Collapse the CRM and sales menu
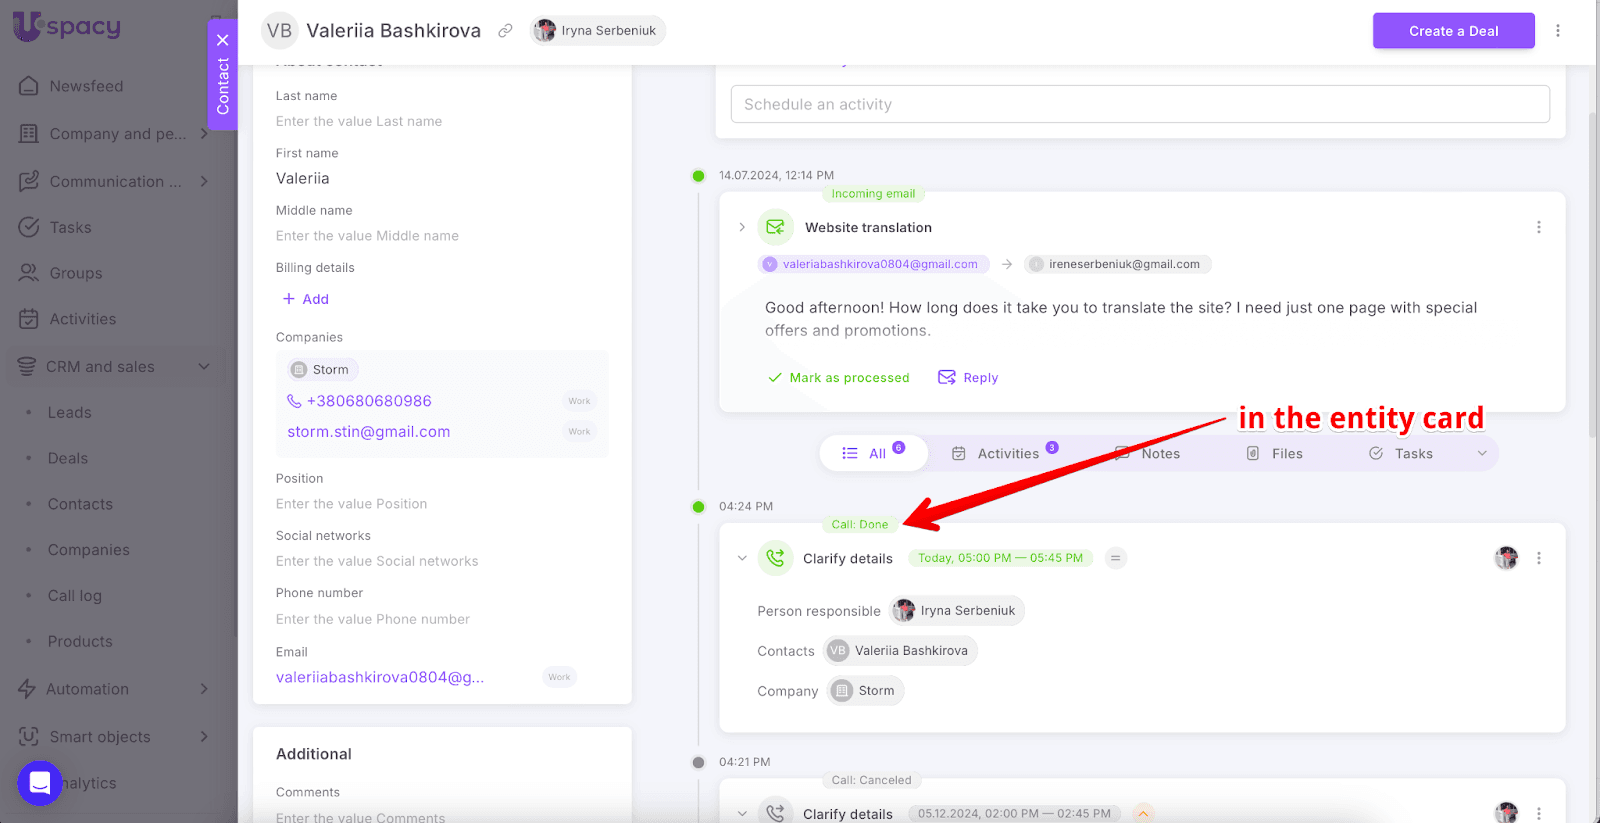Screen dimensions: 1600x823 pyautogui.click(x=204, y=367)
